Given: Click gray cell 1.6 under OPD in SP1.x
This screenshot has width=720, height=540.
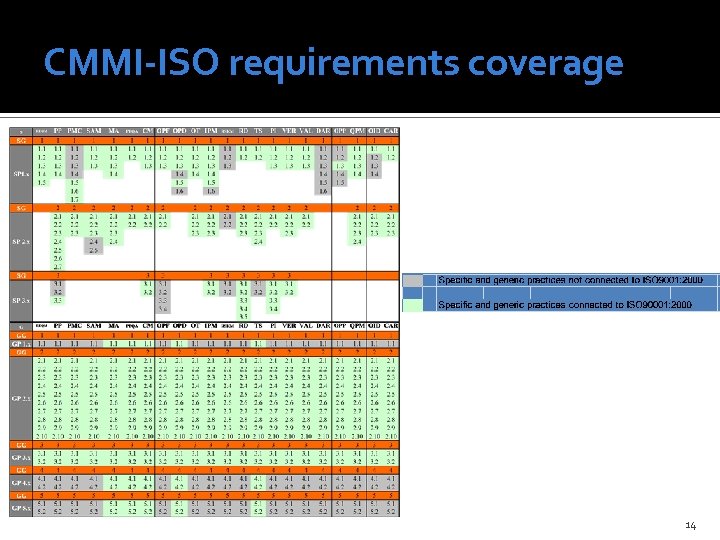Looking at the screenshot, I should [180, 191].
